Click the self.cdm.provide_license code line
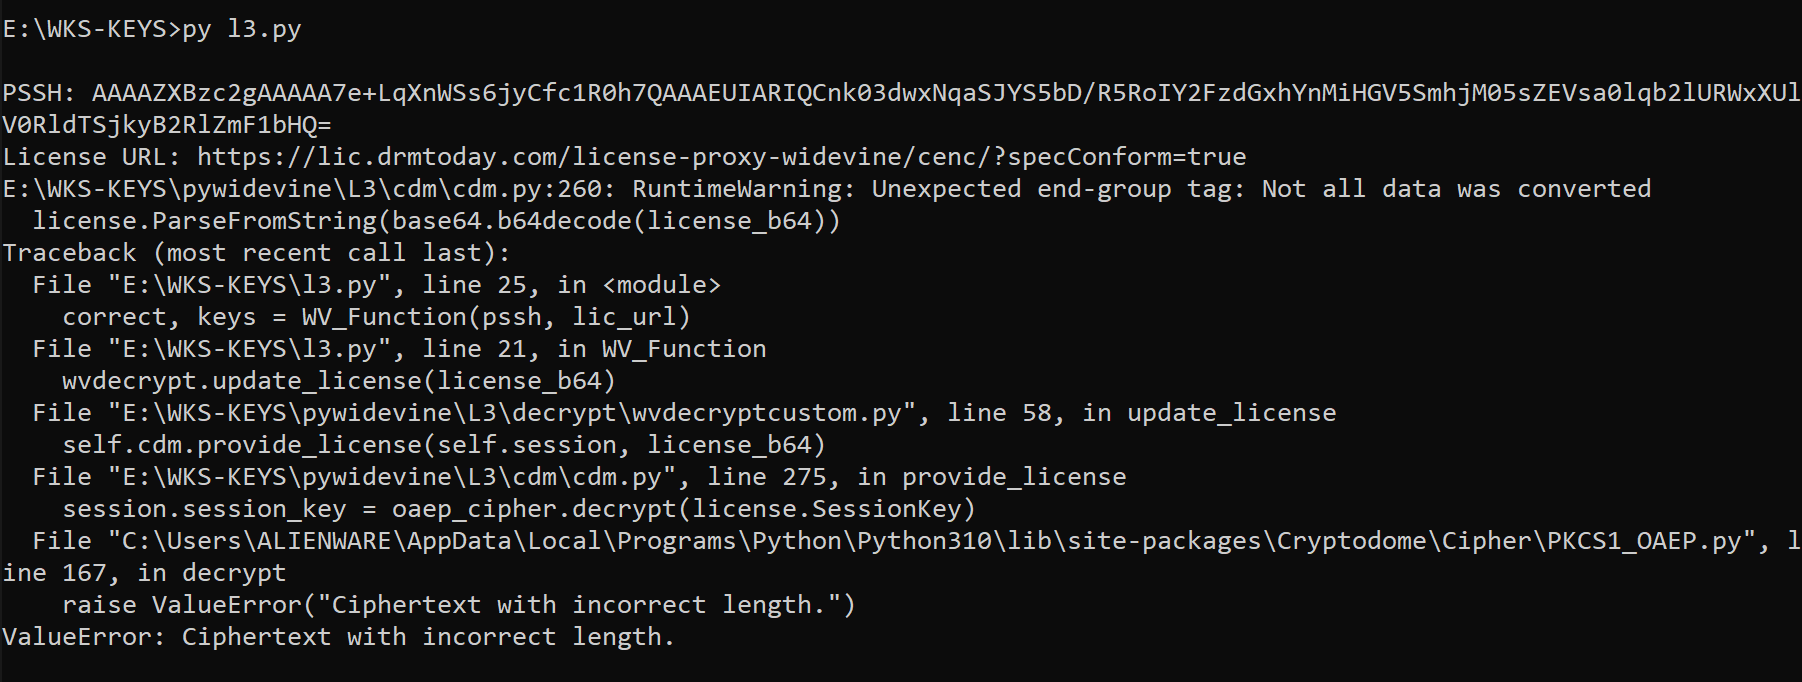This screenshot has width=1802, height=682. (x=444, y=445)
